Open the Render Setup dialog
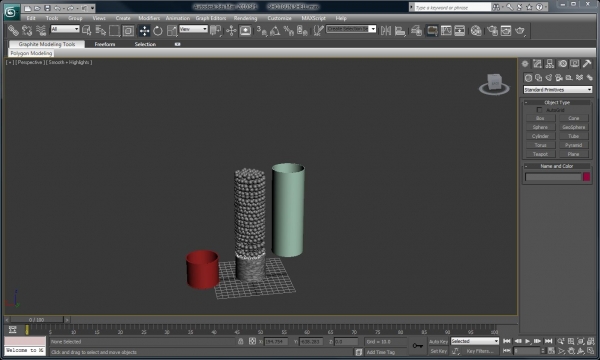This screenshot has width=600, height=360. point(492,31)
